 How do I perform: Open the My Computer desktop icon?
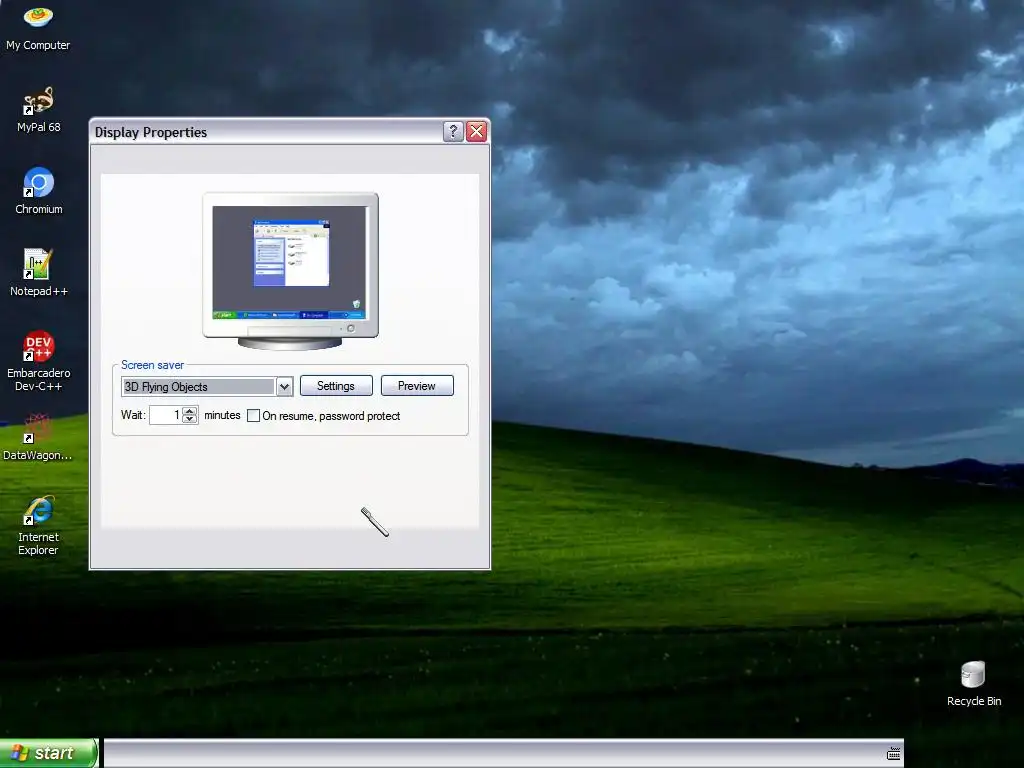pos(38,27)
